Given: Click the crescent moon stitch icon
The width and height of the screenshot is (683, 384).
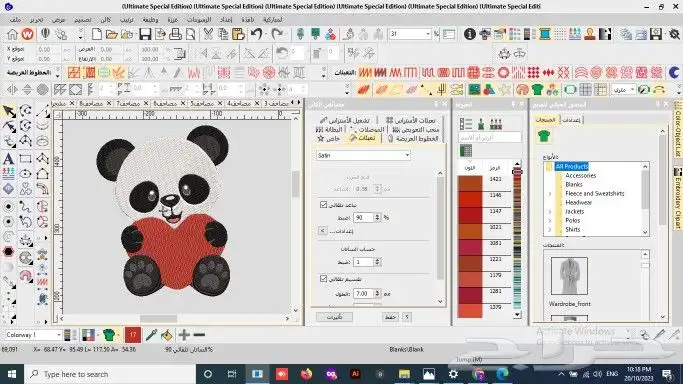Looking at the screenshot, I should click(x=674, y=72).
